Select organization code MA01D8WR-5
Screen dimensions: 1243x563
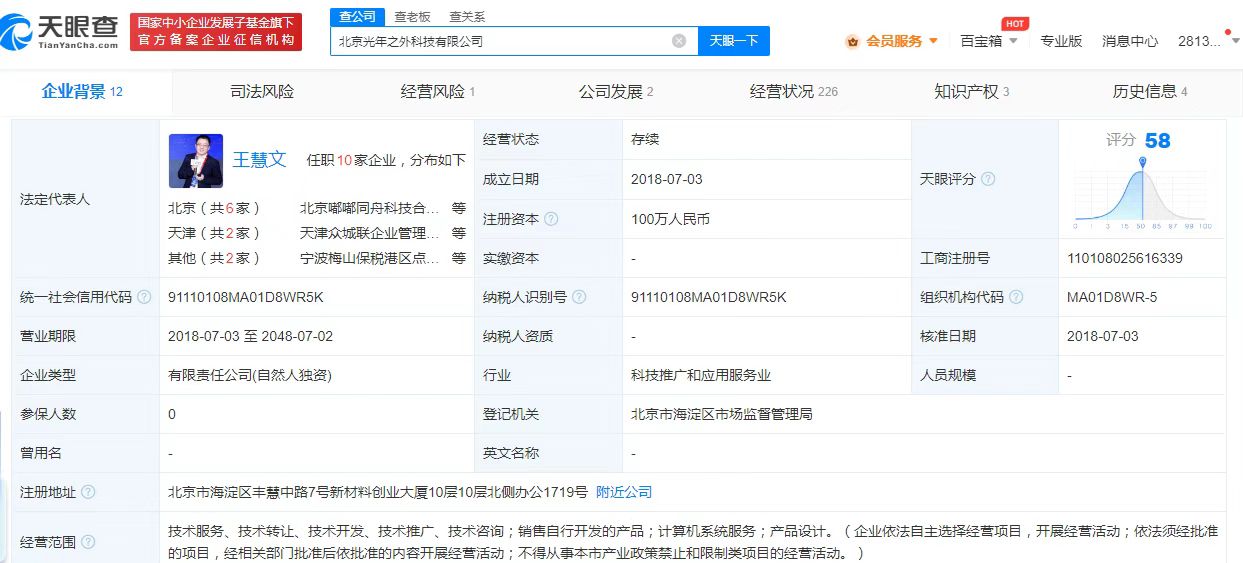pos(1112,297)
